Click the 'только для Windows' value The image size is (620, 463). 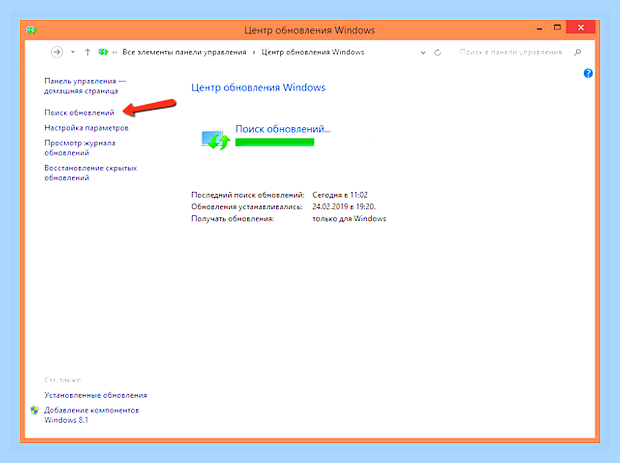349,219
